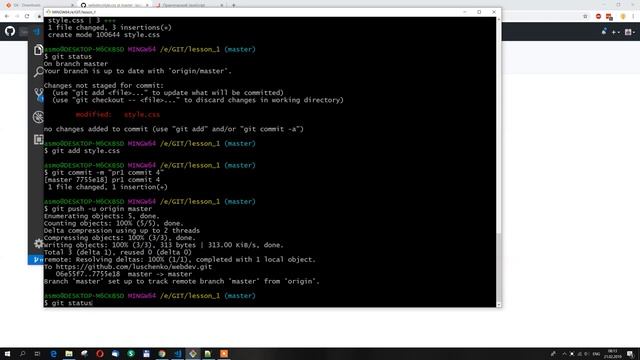Open the orange app icon on taskbar

pos(224,354)
